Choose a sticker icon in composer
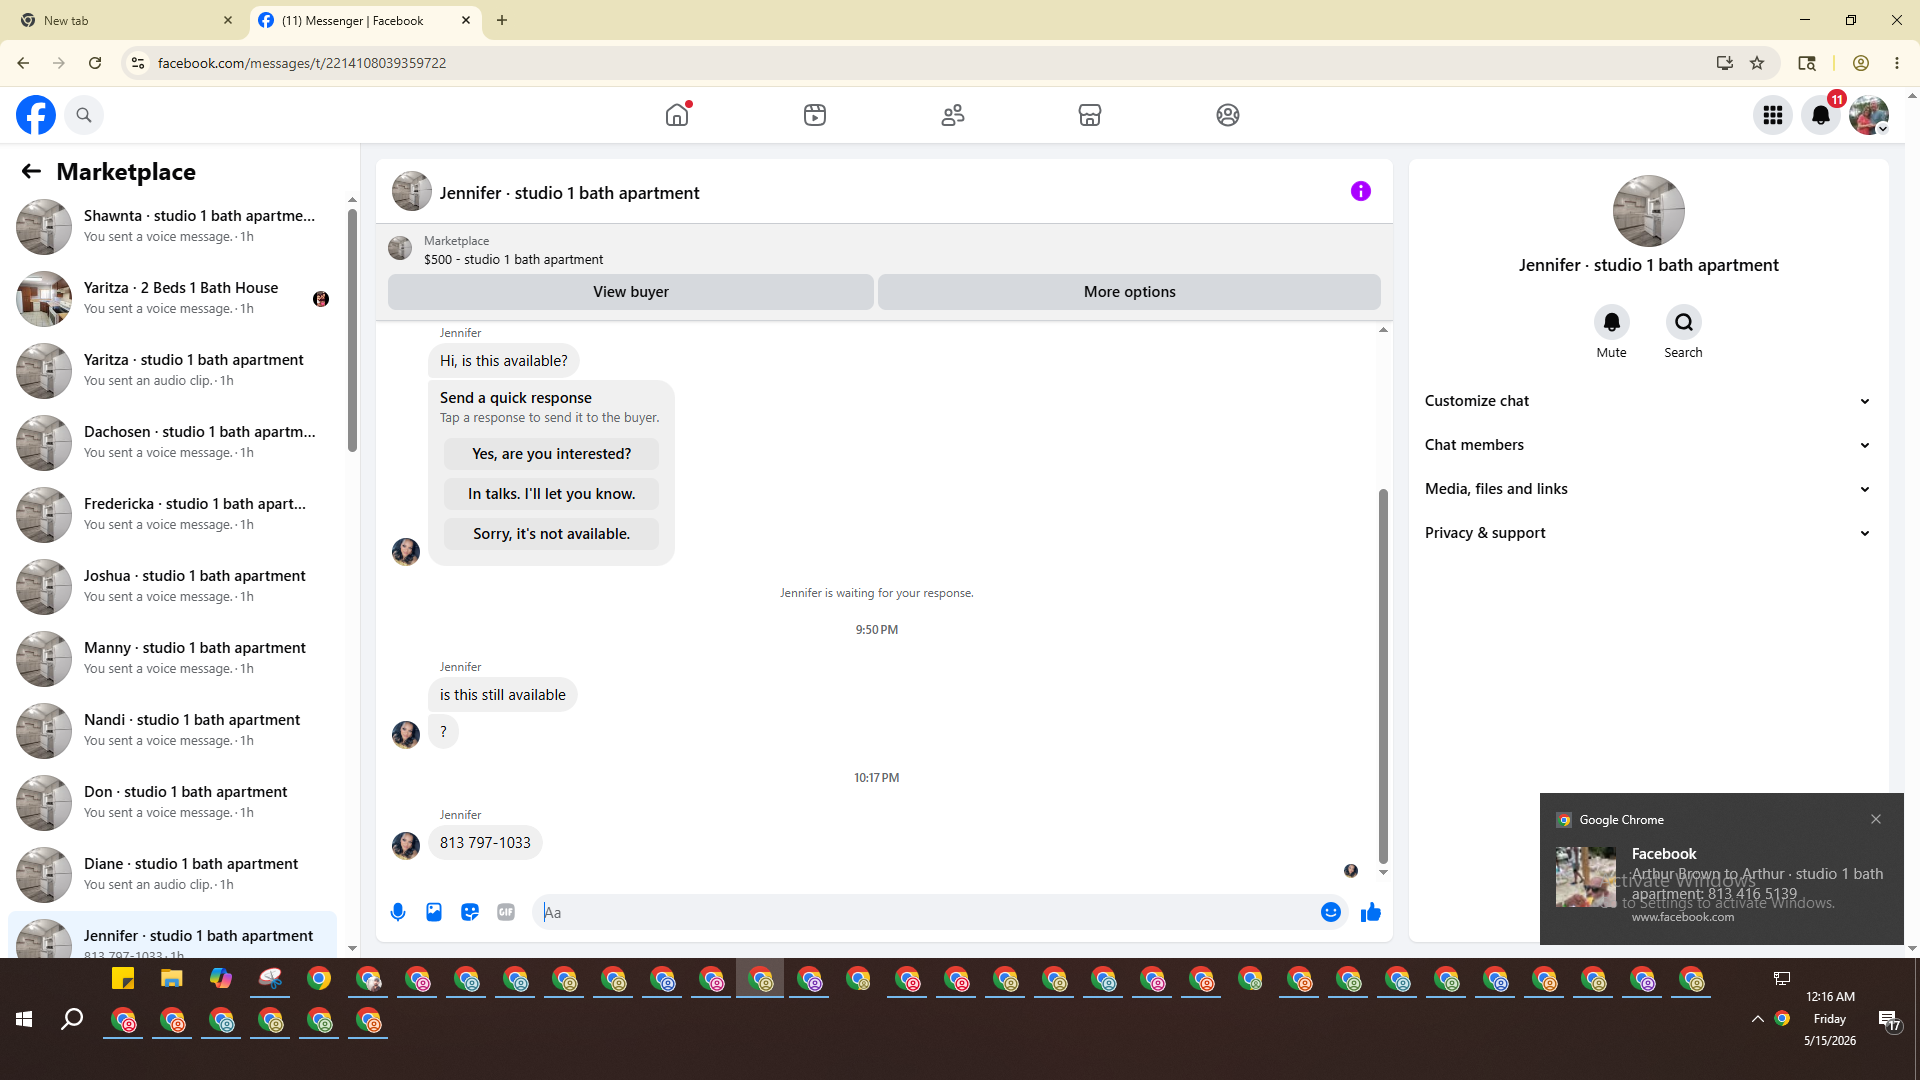The width and height of the screenshot is (1920, 1080). tap(470, 912)
